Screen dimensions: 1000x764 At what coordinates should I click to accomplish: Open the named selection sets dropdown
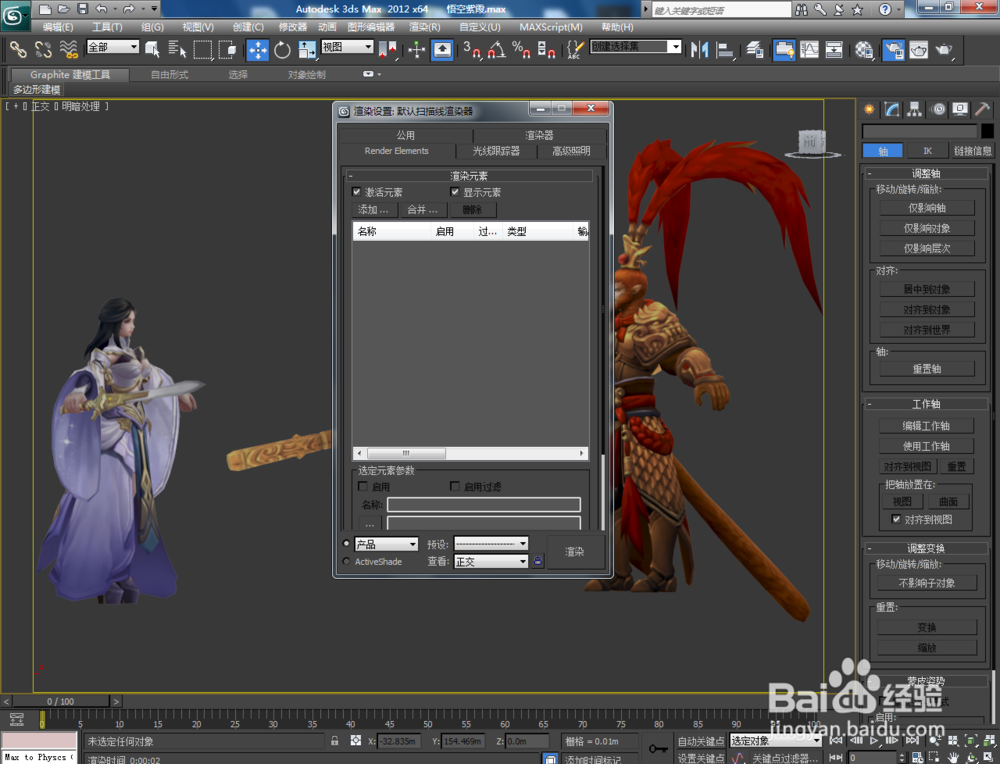click(636, 47)
